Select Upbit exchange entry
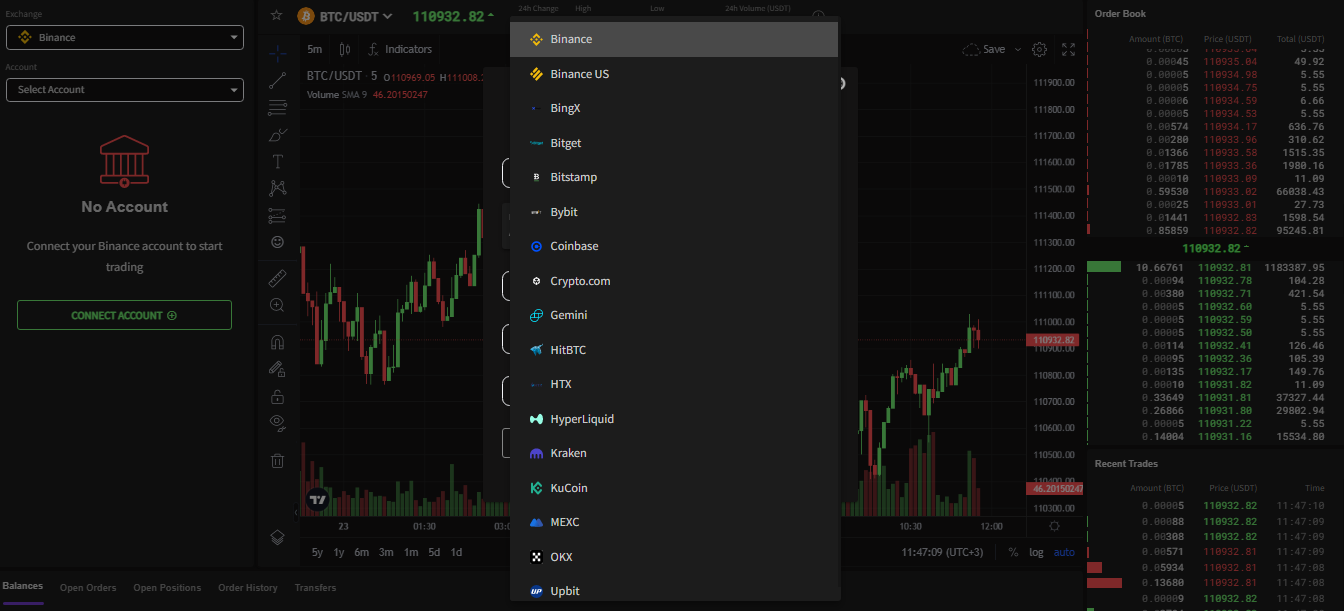The width and height of the screenshot is (1344, 611). (x=674, y=589)
